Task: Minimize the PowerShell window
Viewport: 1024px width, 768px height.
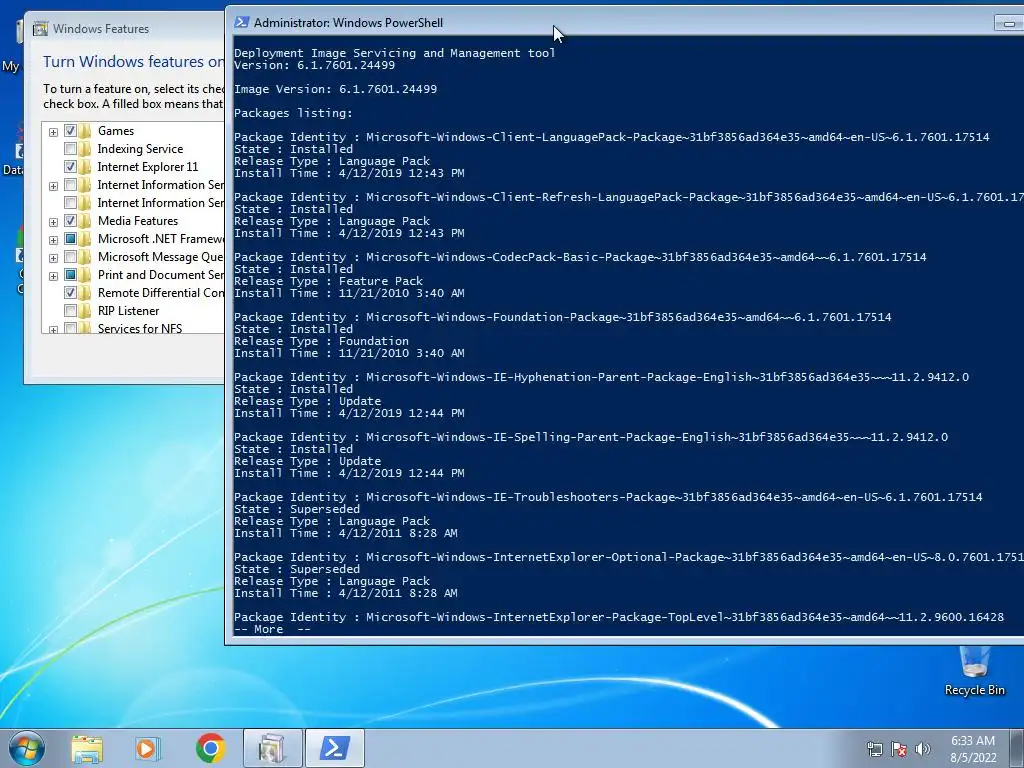Action: point(1009,24)
